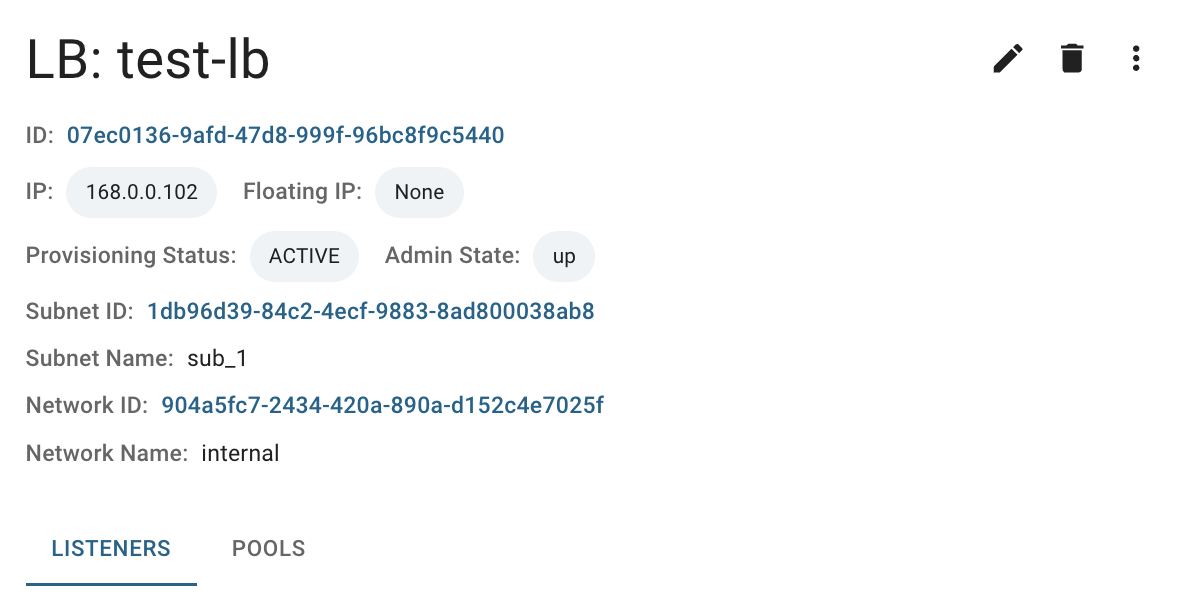Image resolution: width=1184 pixels, height=602 pixels.
Task: Switch to the LISTENERS tab
Action: 111,548
